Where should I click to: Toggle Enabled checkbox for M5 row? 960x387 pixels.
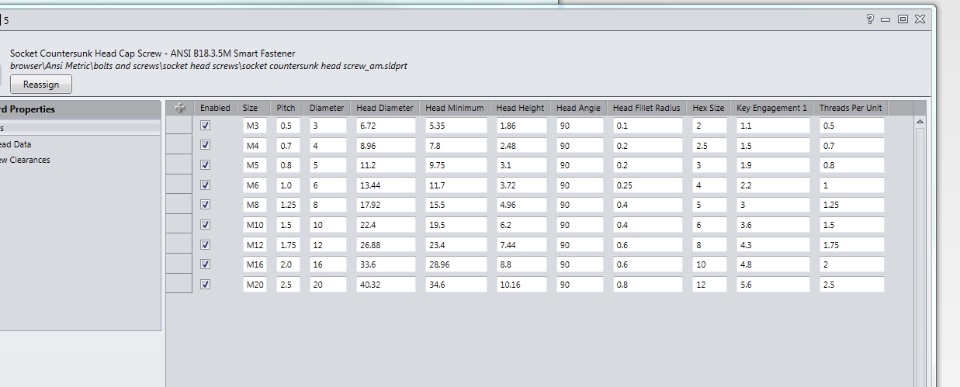pyautogui.click(x=205, y=165)
